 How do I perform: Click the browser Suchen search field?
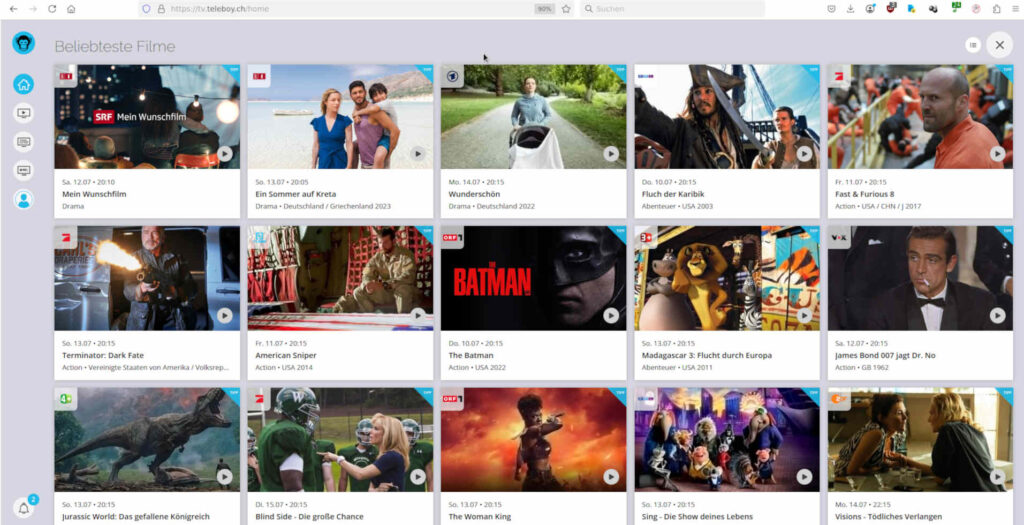(x=672, y=8)
